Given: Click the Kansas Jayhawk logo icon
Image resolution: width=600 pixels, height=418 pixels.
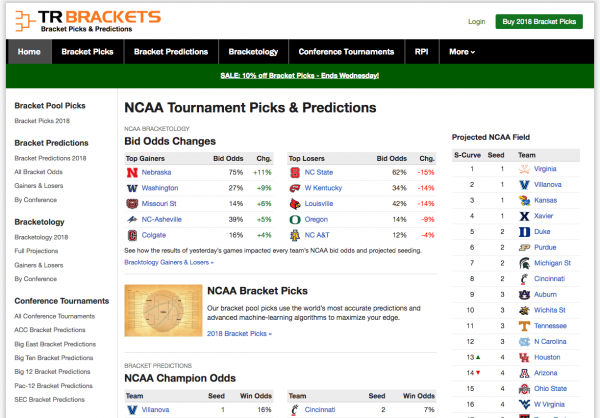Looking at the screenshot, I should [x=524, y=200].
